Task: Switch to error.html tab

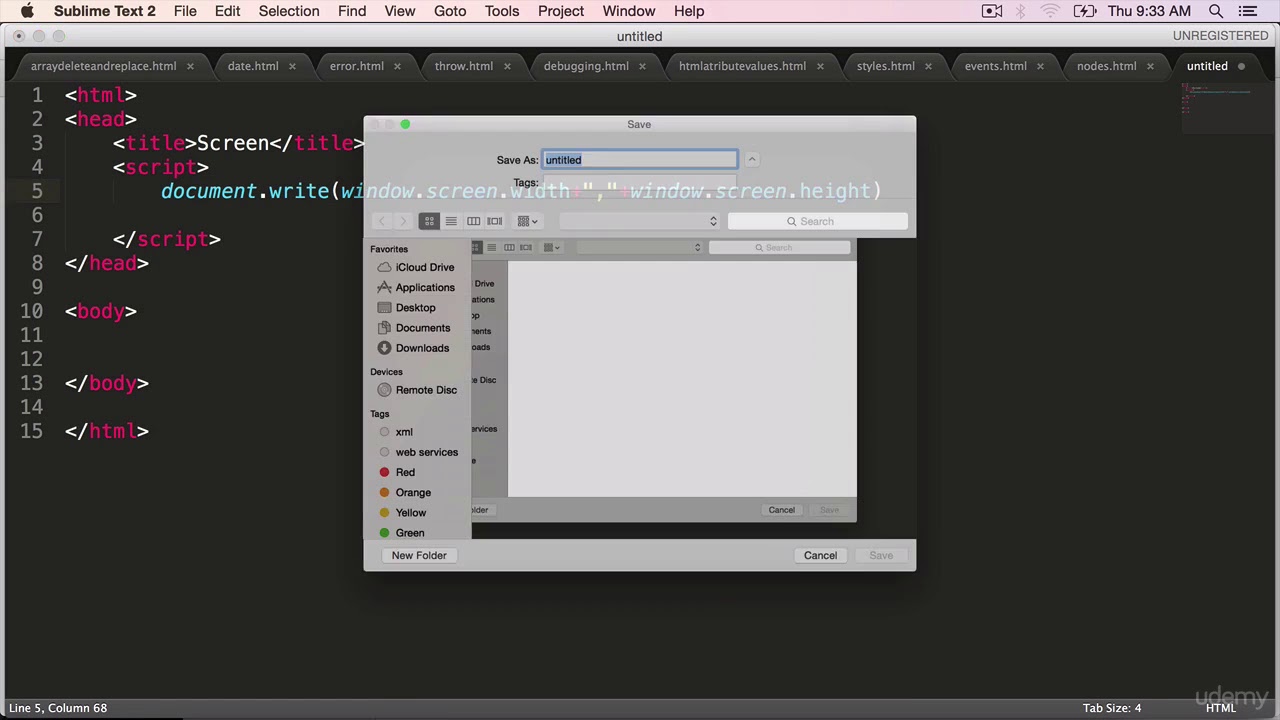Action: (357, 66)
